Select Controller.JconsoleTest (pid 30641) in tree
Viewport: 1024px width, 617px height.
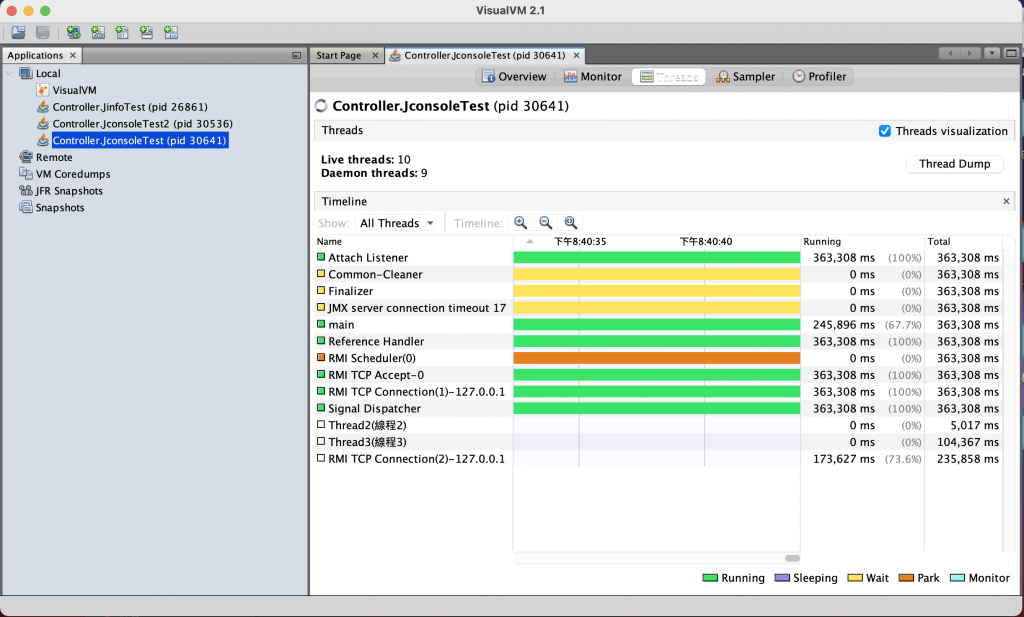[133, 140]
